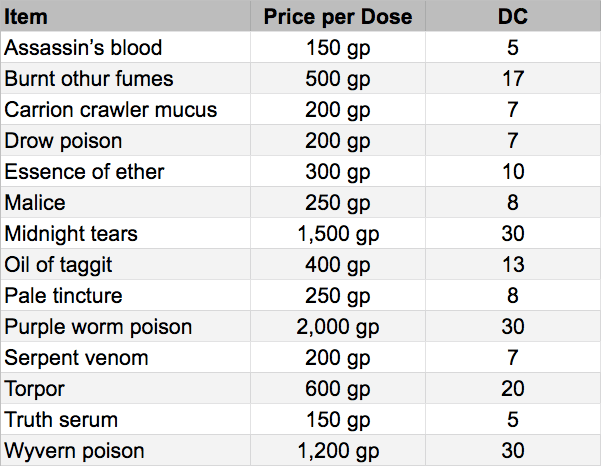This screenshot has height=466, width=601.
Task: Click the Essence of ether cell
Action: click(x=84, y=172)
